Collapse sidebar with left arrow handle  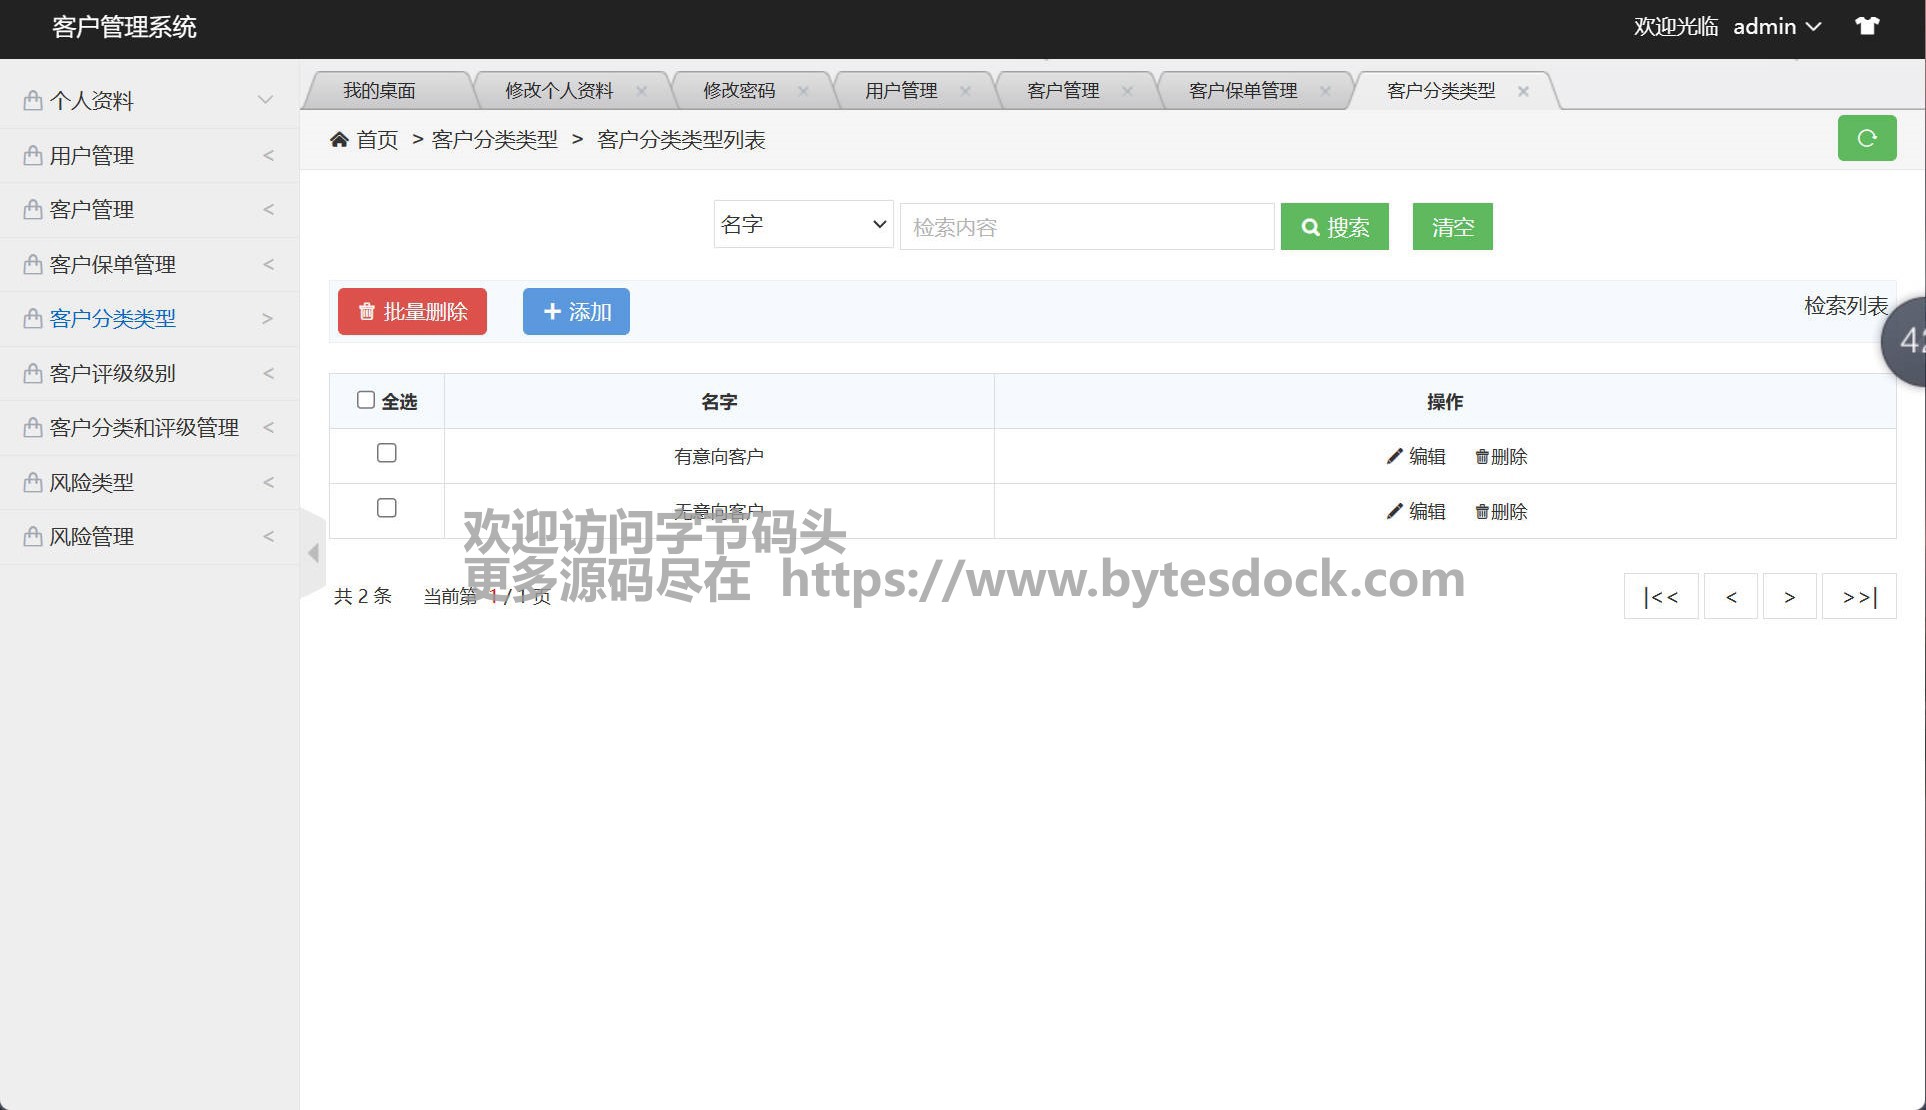click(313, 553)
